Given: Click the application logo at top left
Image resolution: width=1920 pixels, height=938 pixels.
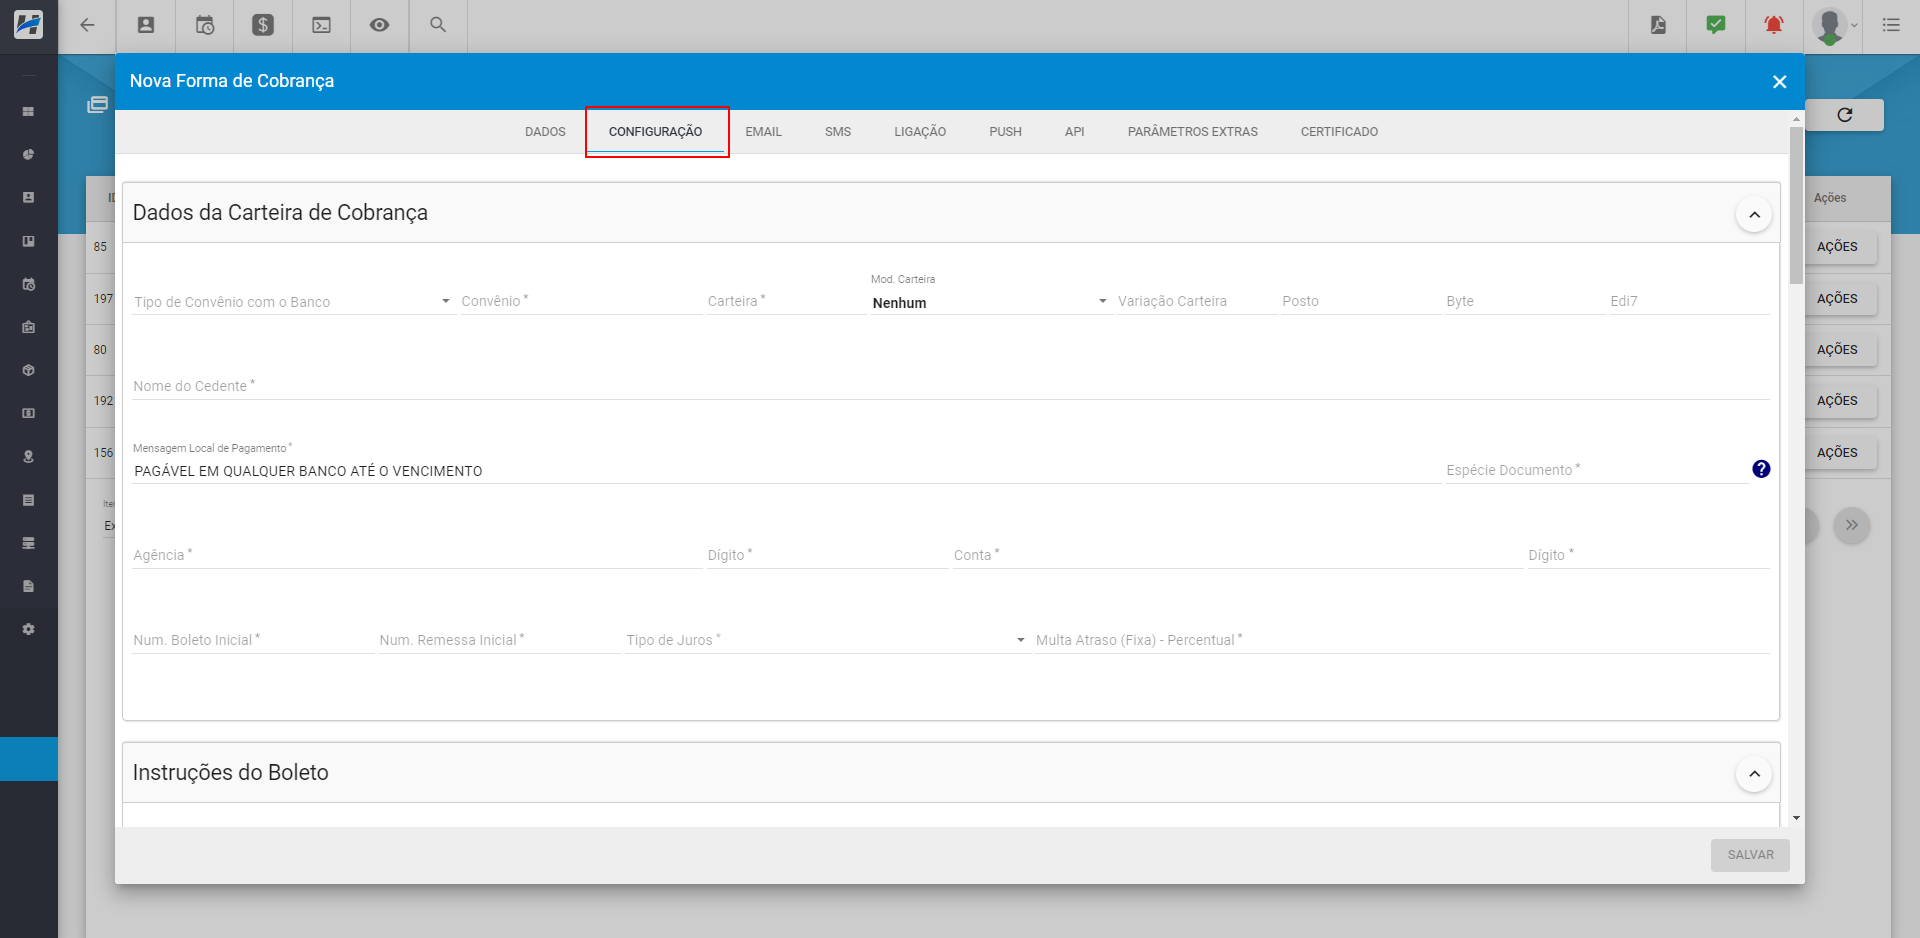Looking at the screenshot, I should pos(29,25).
